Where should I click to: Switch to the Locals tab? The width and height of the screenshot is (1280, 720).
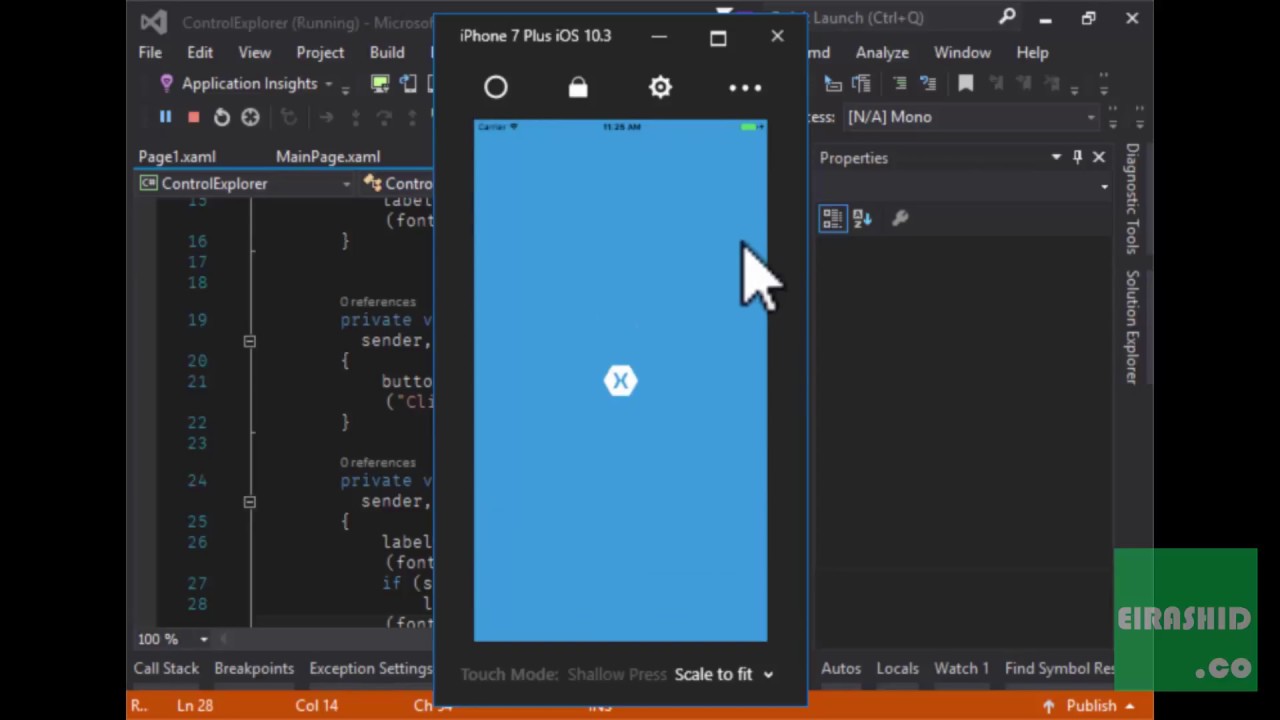[x=897, y=668]
